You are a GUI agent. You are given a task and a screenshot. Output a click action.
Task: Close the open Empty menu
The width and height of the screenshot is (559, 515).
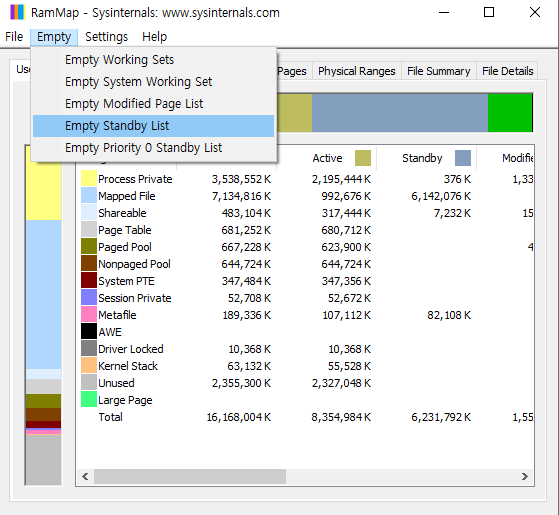[x=54, y=37]
